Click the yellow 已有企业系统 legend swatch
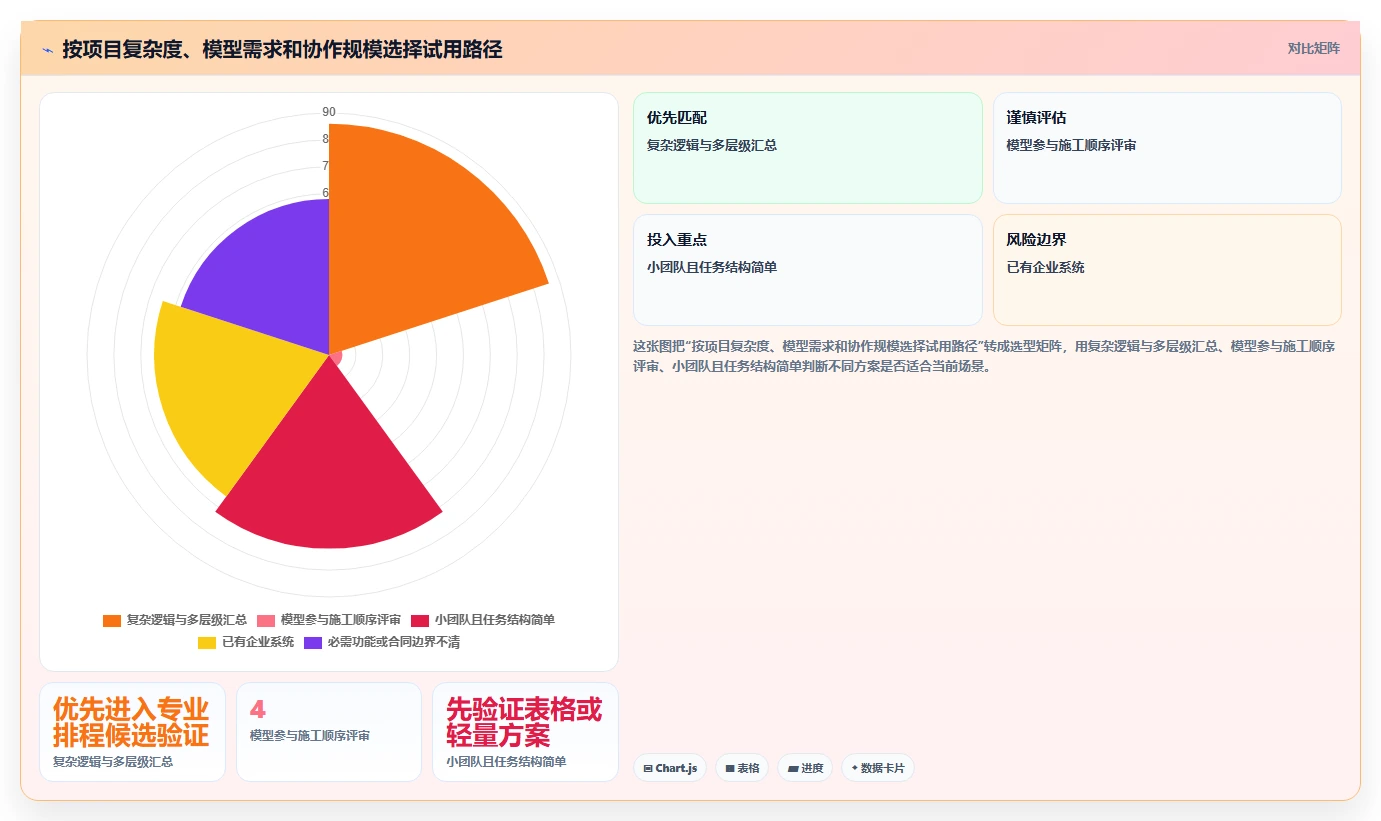 coord(207,642)
